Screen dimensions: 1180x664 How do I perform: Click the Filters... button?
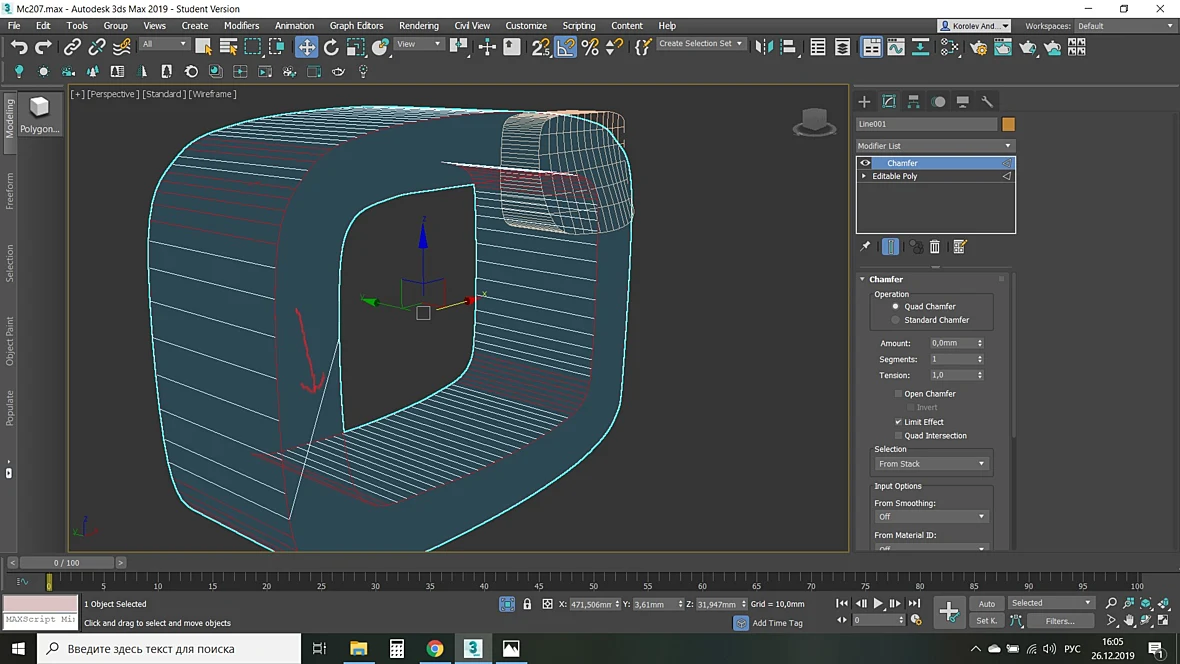[x=1060, y=621]
